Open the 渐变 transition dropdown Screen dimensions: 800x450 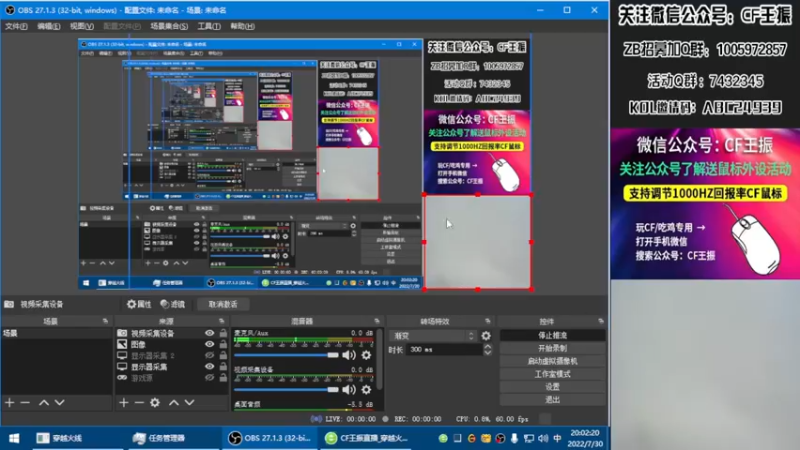pyautogui.click(x=433, y=336)
